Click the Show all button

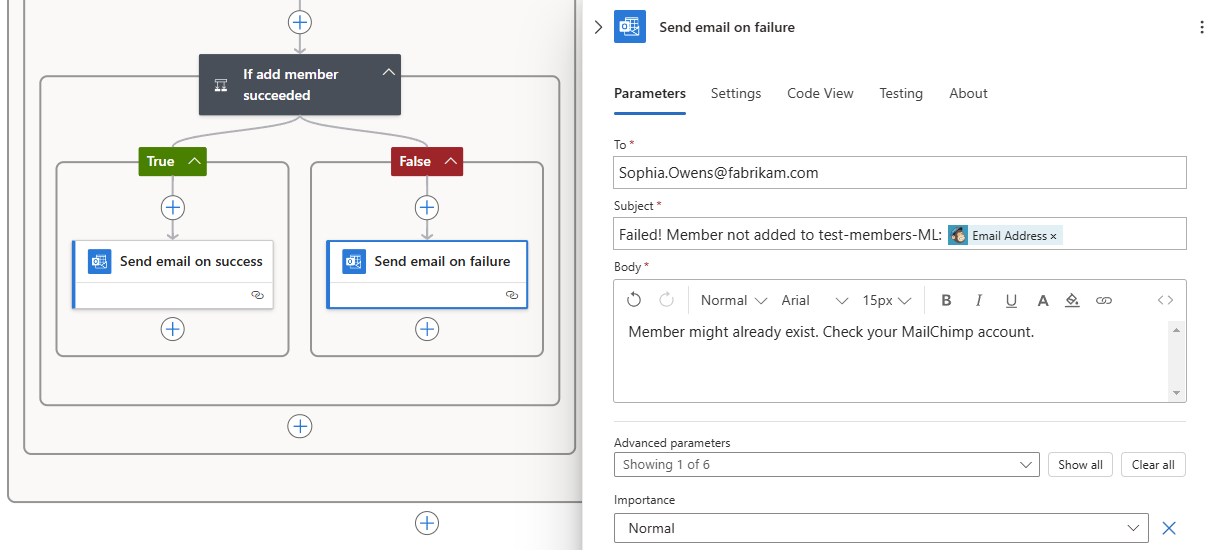tap(1080, 465)
